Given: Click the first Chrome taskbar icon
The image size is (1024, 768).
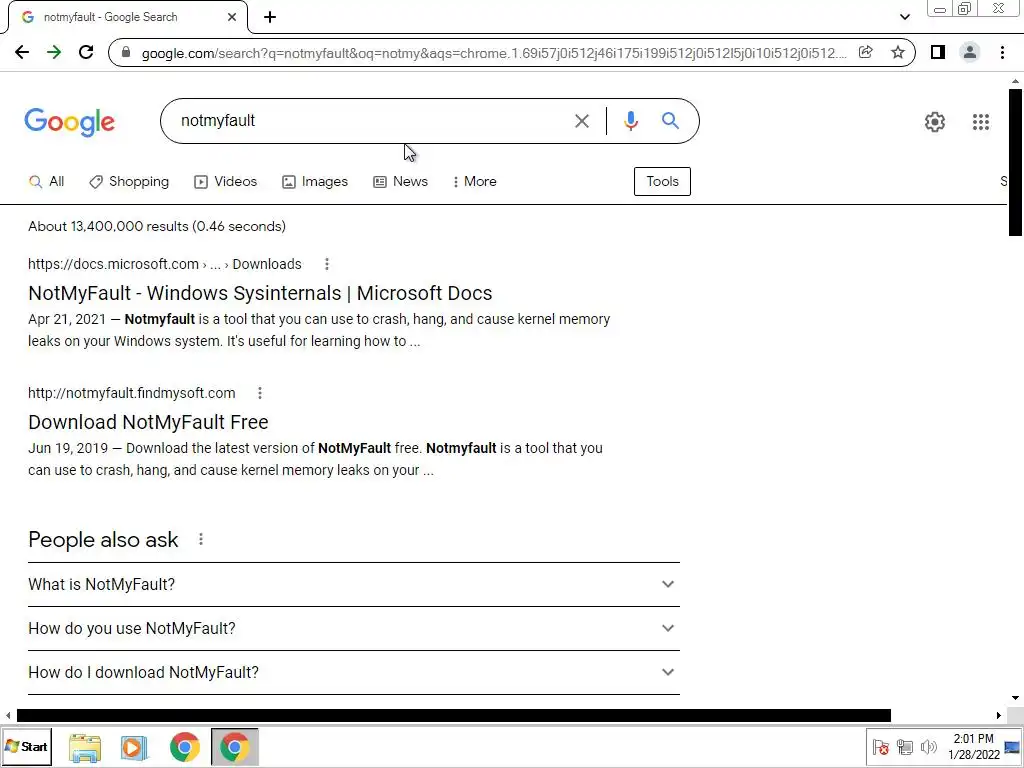Looking at the screenshot, I should click(x=185, y=748).
